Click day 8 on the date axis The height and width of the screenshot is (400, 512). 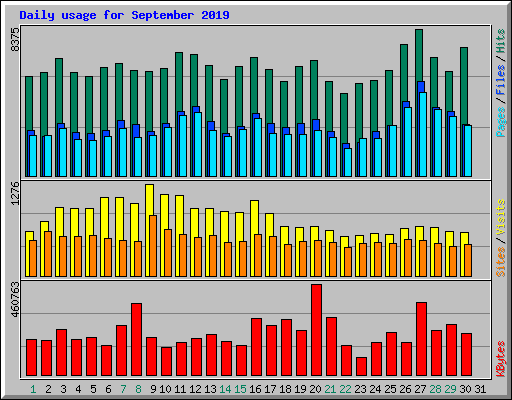tap(138, 389)
